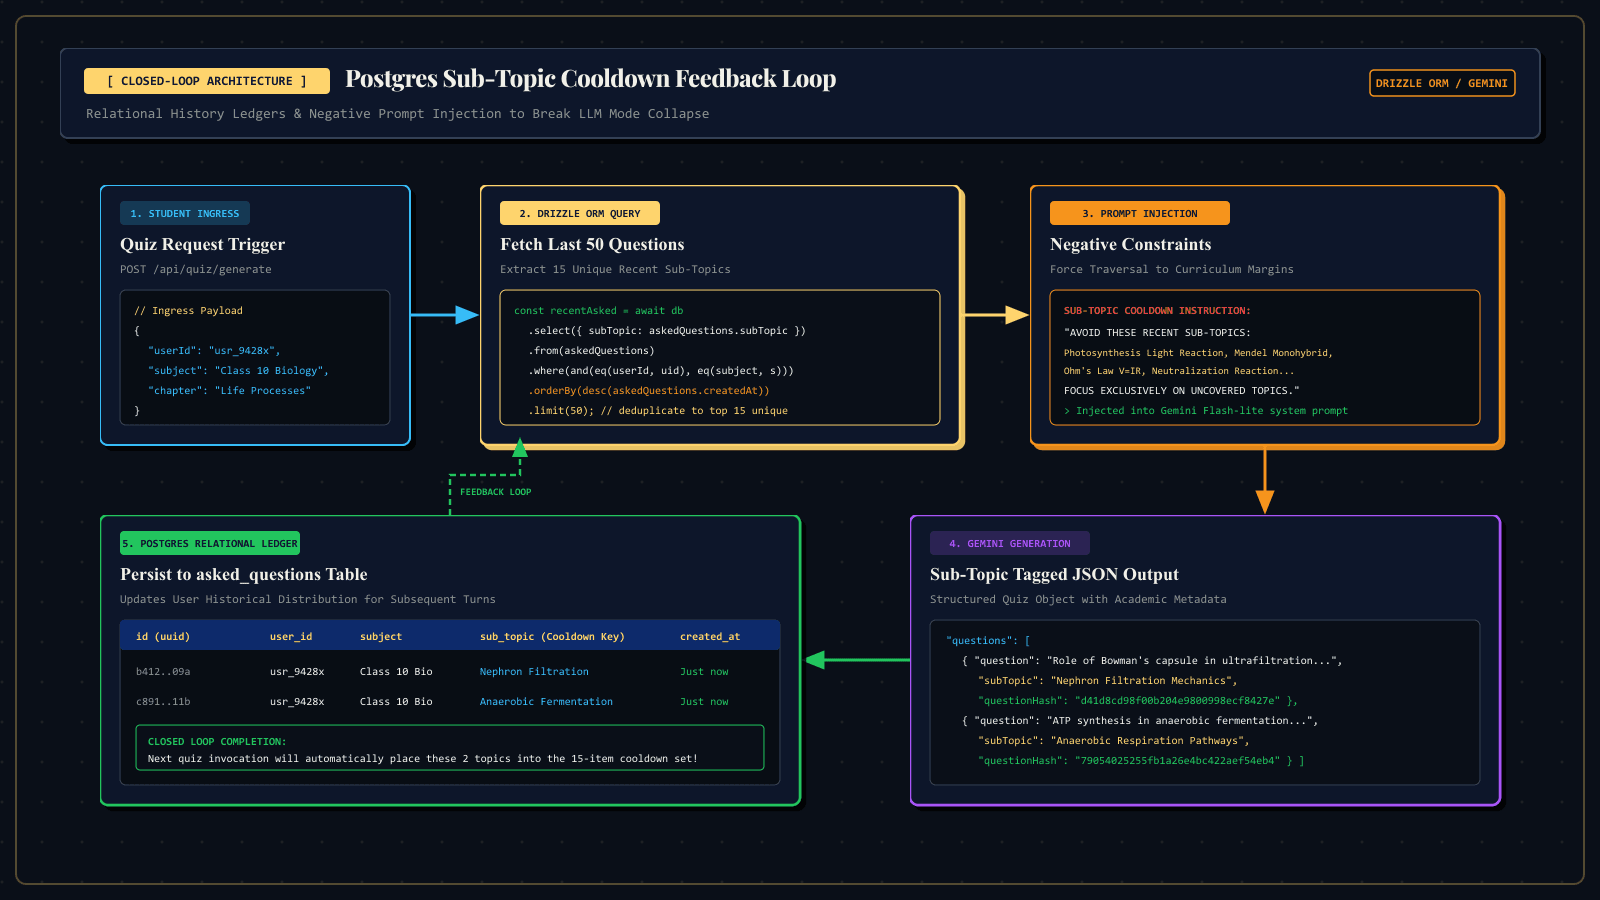Click the subtitle starting "Relational History Ledgers"
This screenshot has width=1600, height=900.
point(397,114)
